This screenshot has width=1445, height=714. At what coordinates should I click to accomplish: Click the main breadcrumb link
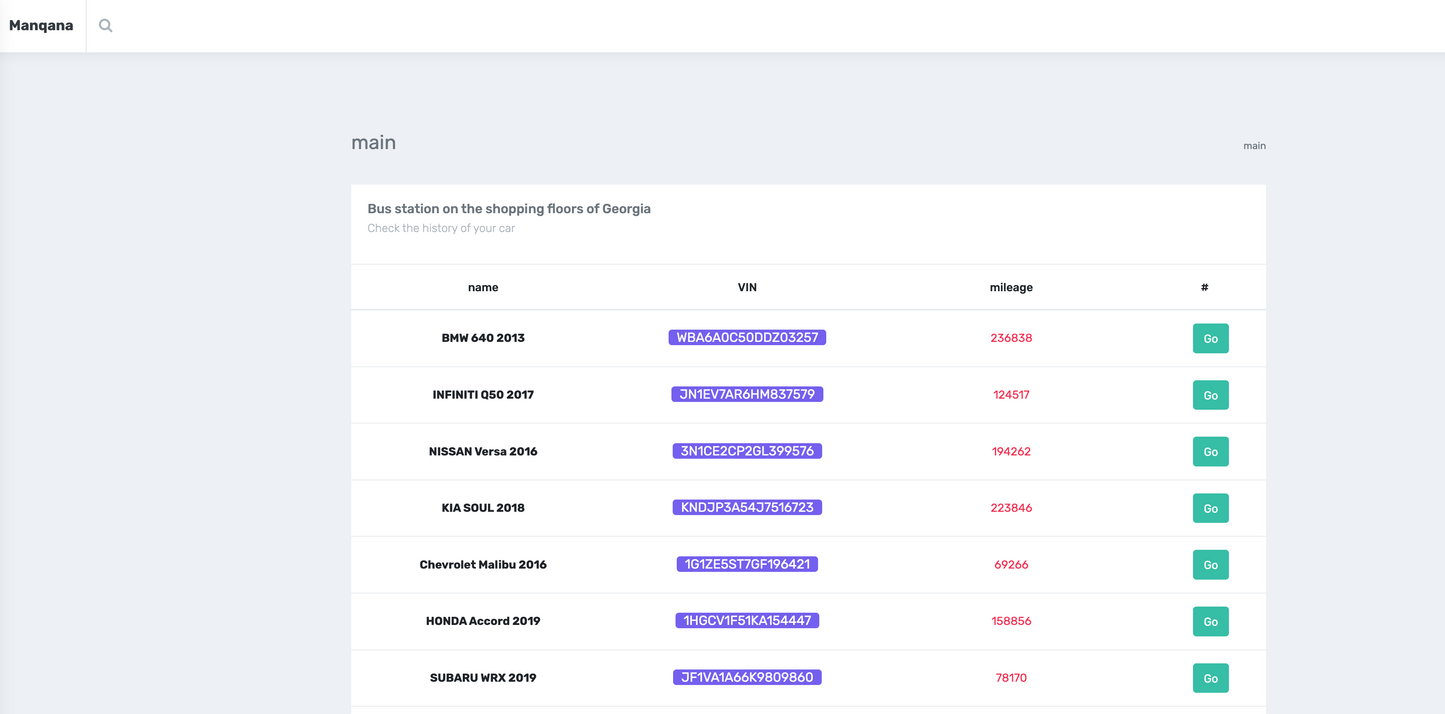click(1254, 146)
